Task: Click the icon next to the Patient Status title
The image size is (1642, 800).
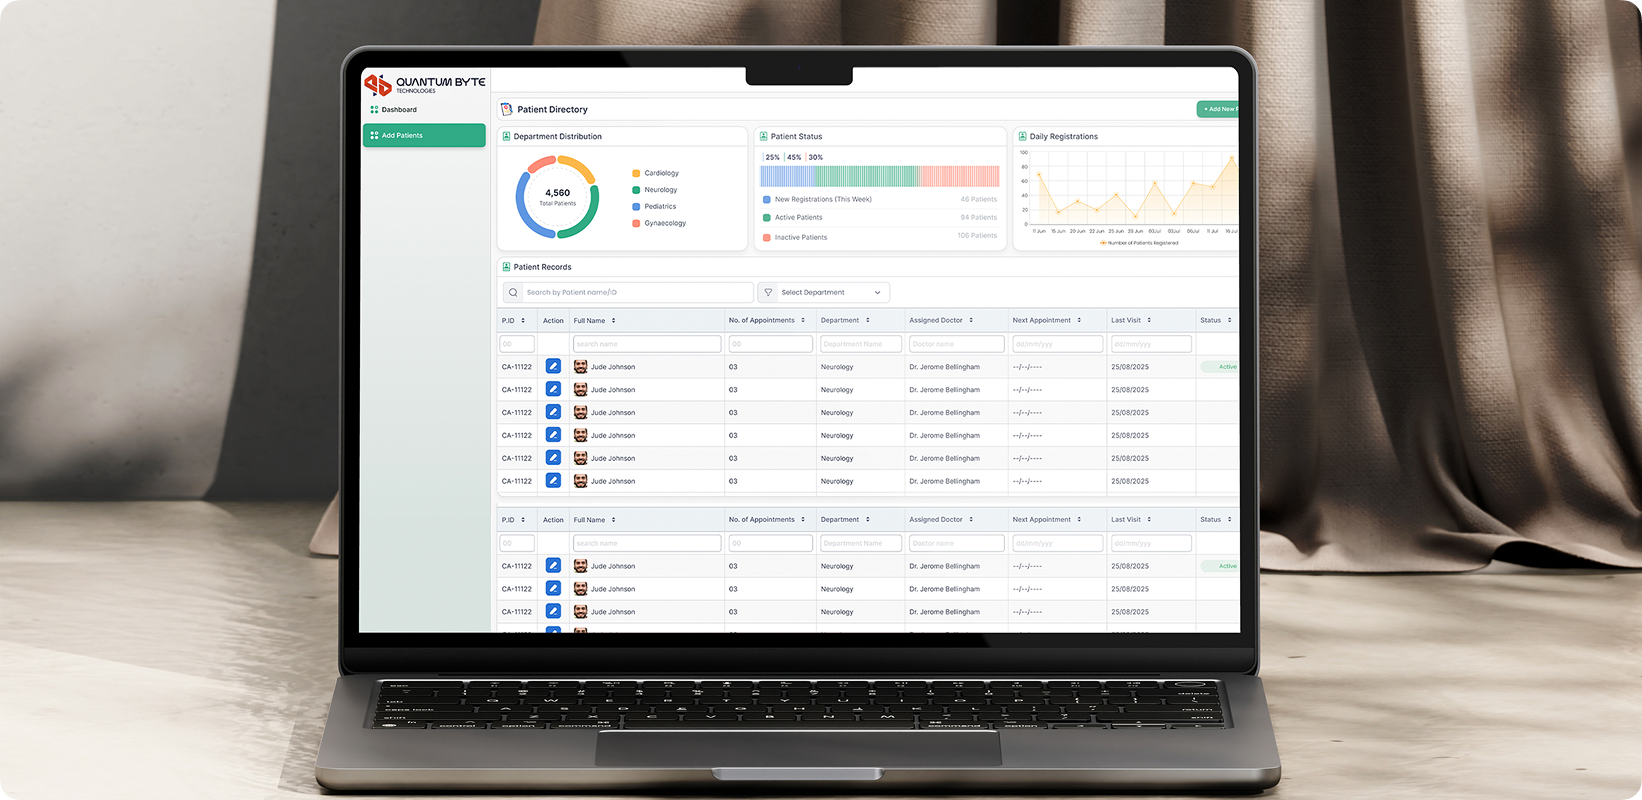Action: [763, 136]
